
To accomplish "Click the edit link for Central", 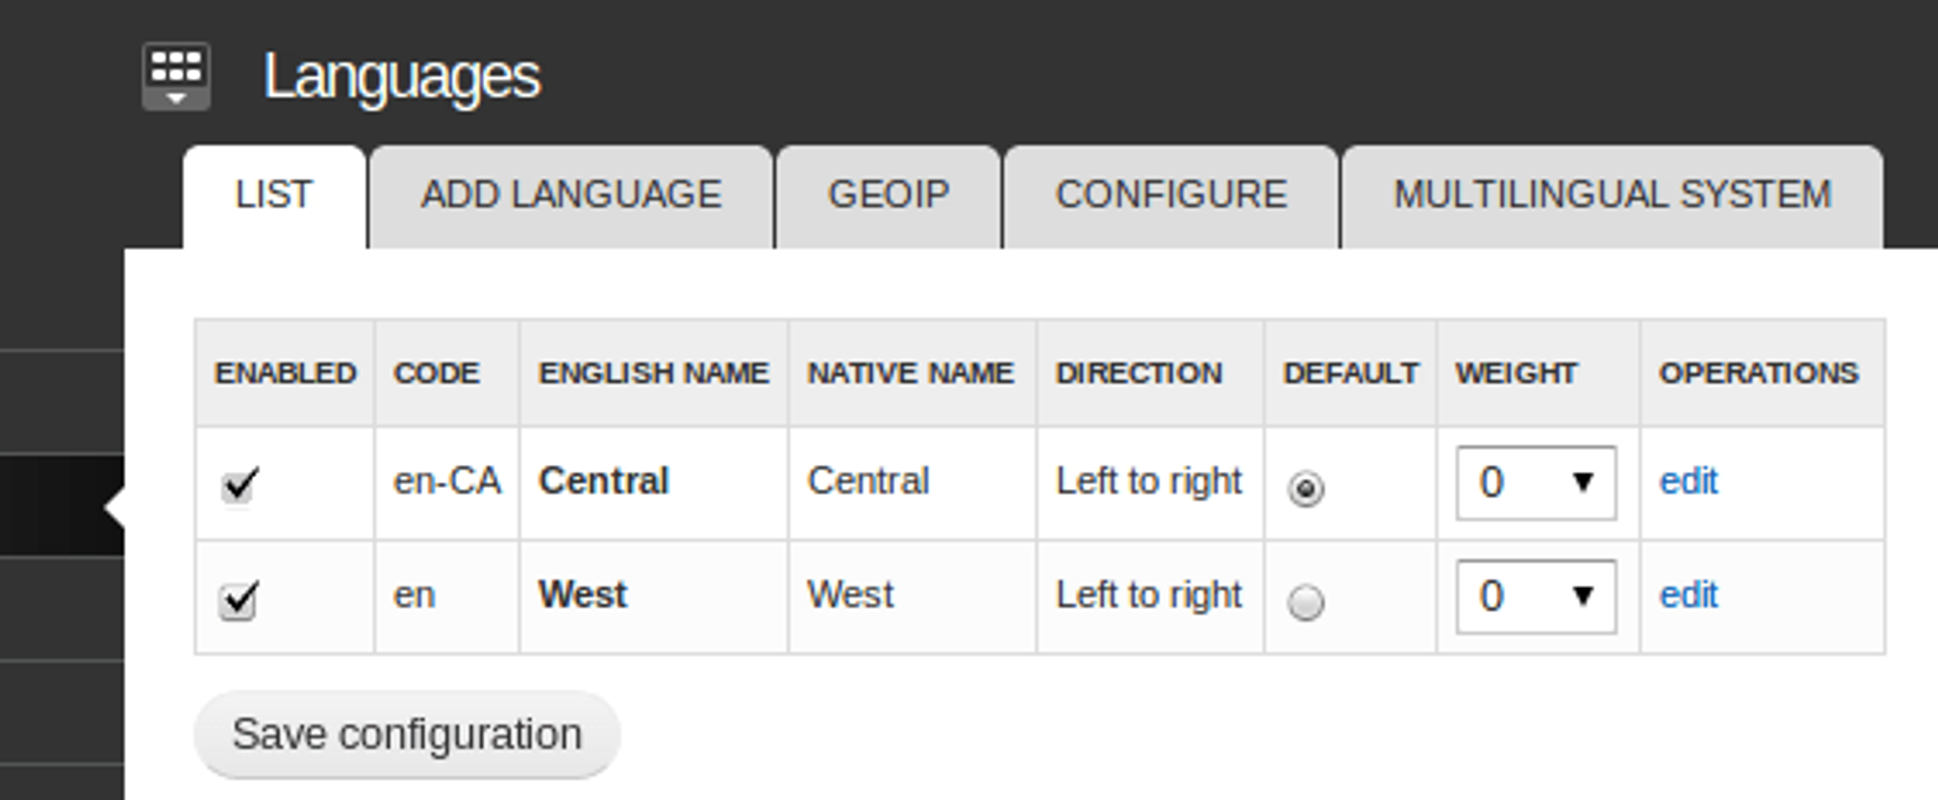I will coord(1688,482).
